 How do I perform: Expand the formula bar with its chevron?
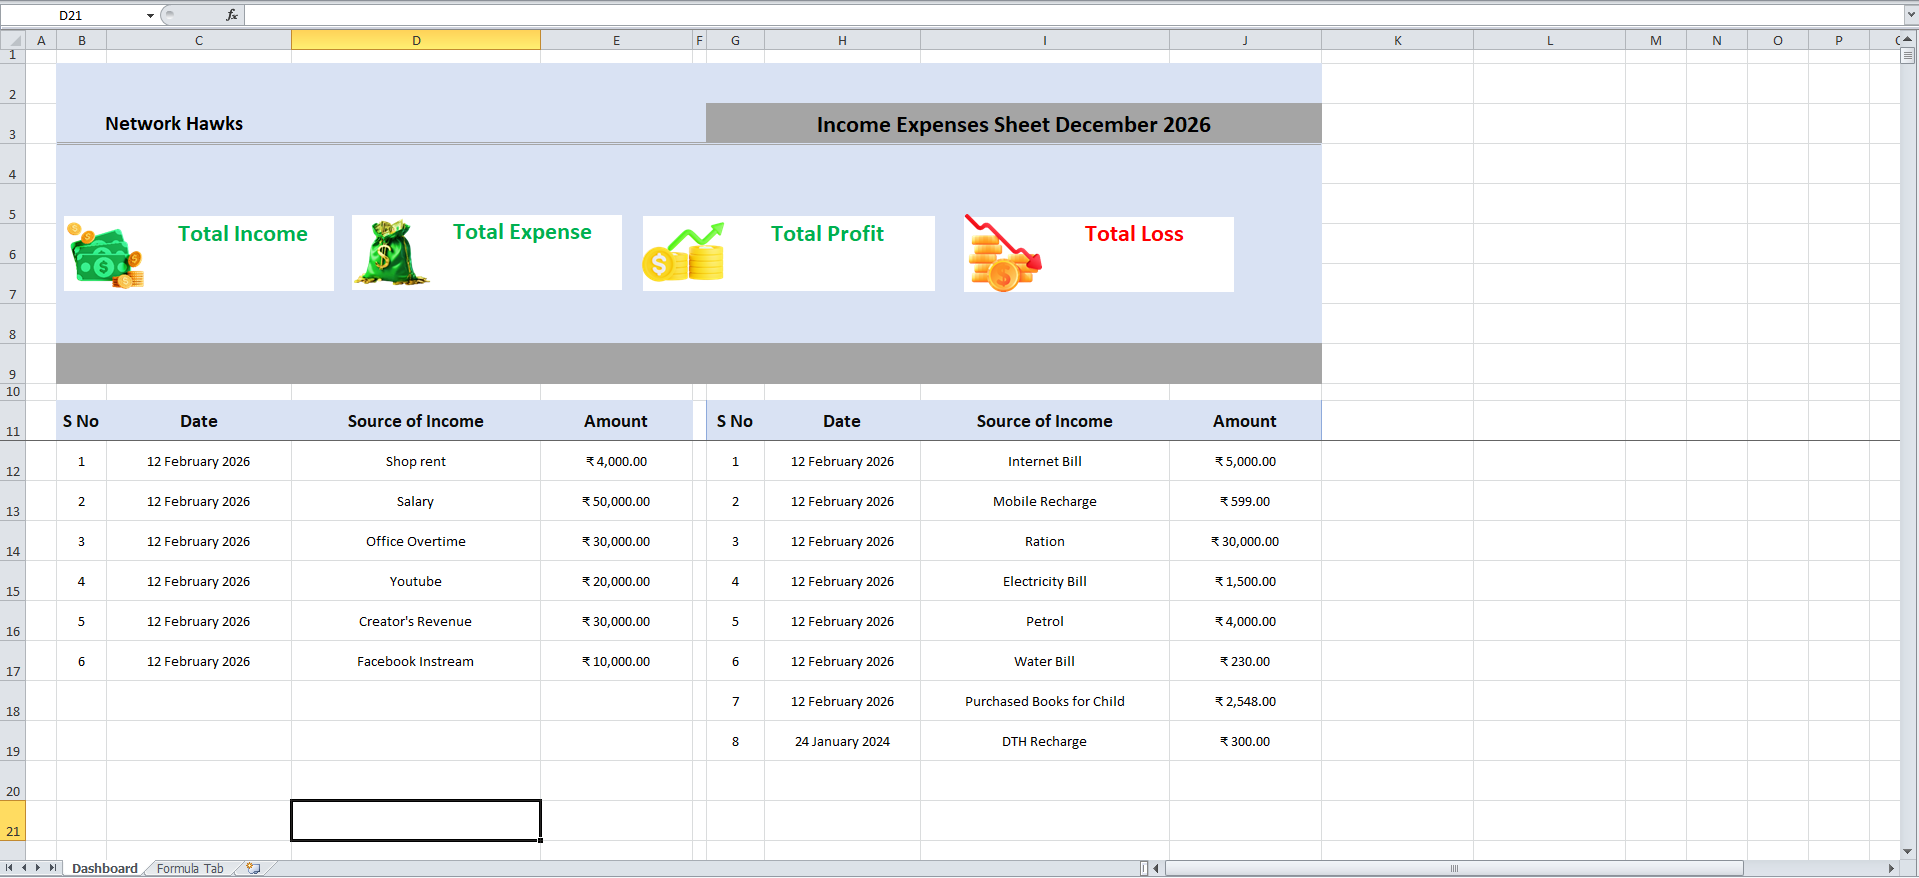1910,15
